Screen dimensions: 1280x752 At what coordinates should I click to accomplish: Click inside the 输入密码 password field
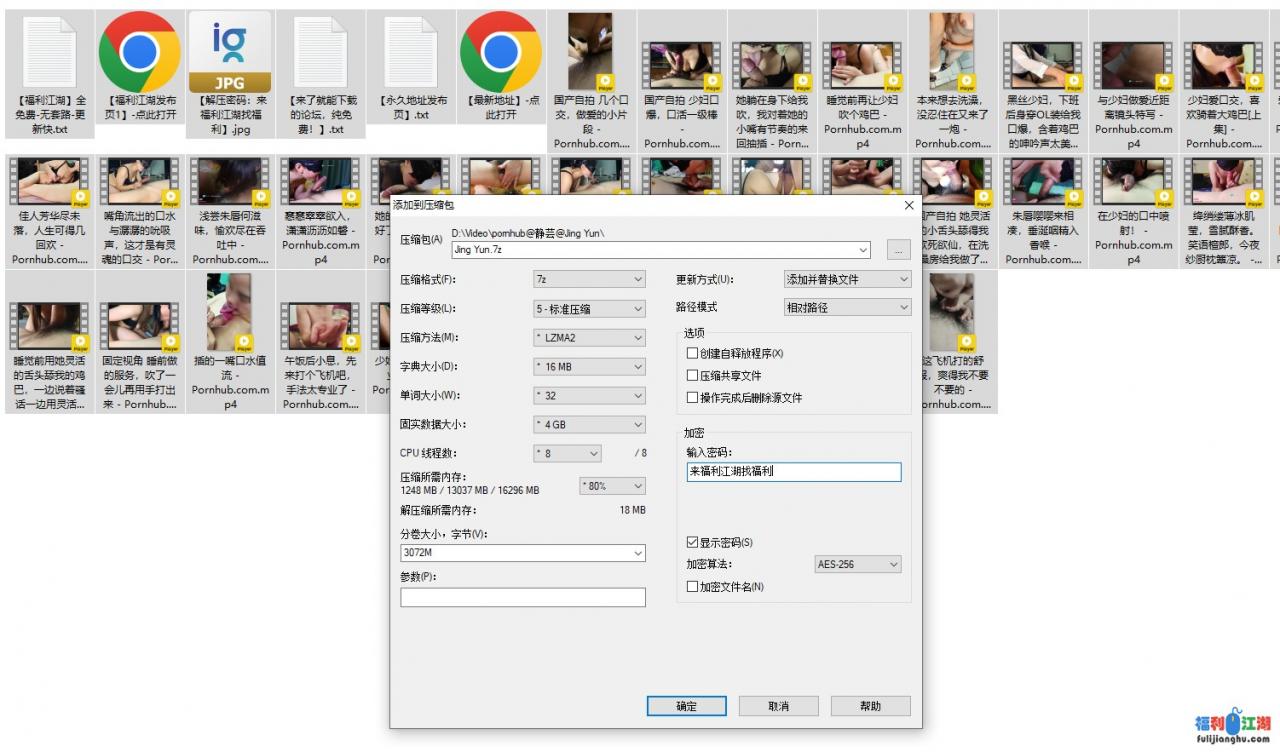pos(793,471)
